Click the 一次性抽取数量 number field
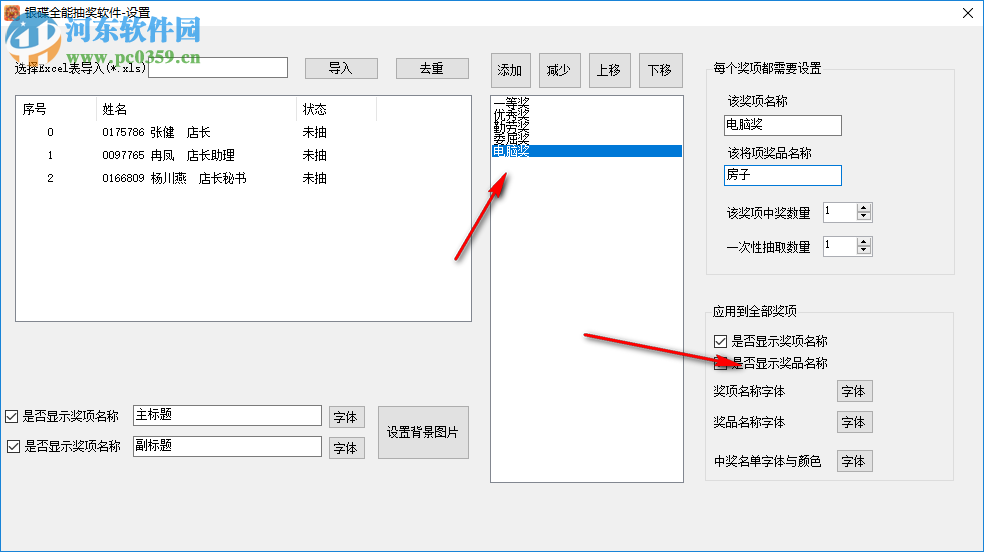Viewport: 984px width, 552px height. point(840,246)
